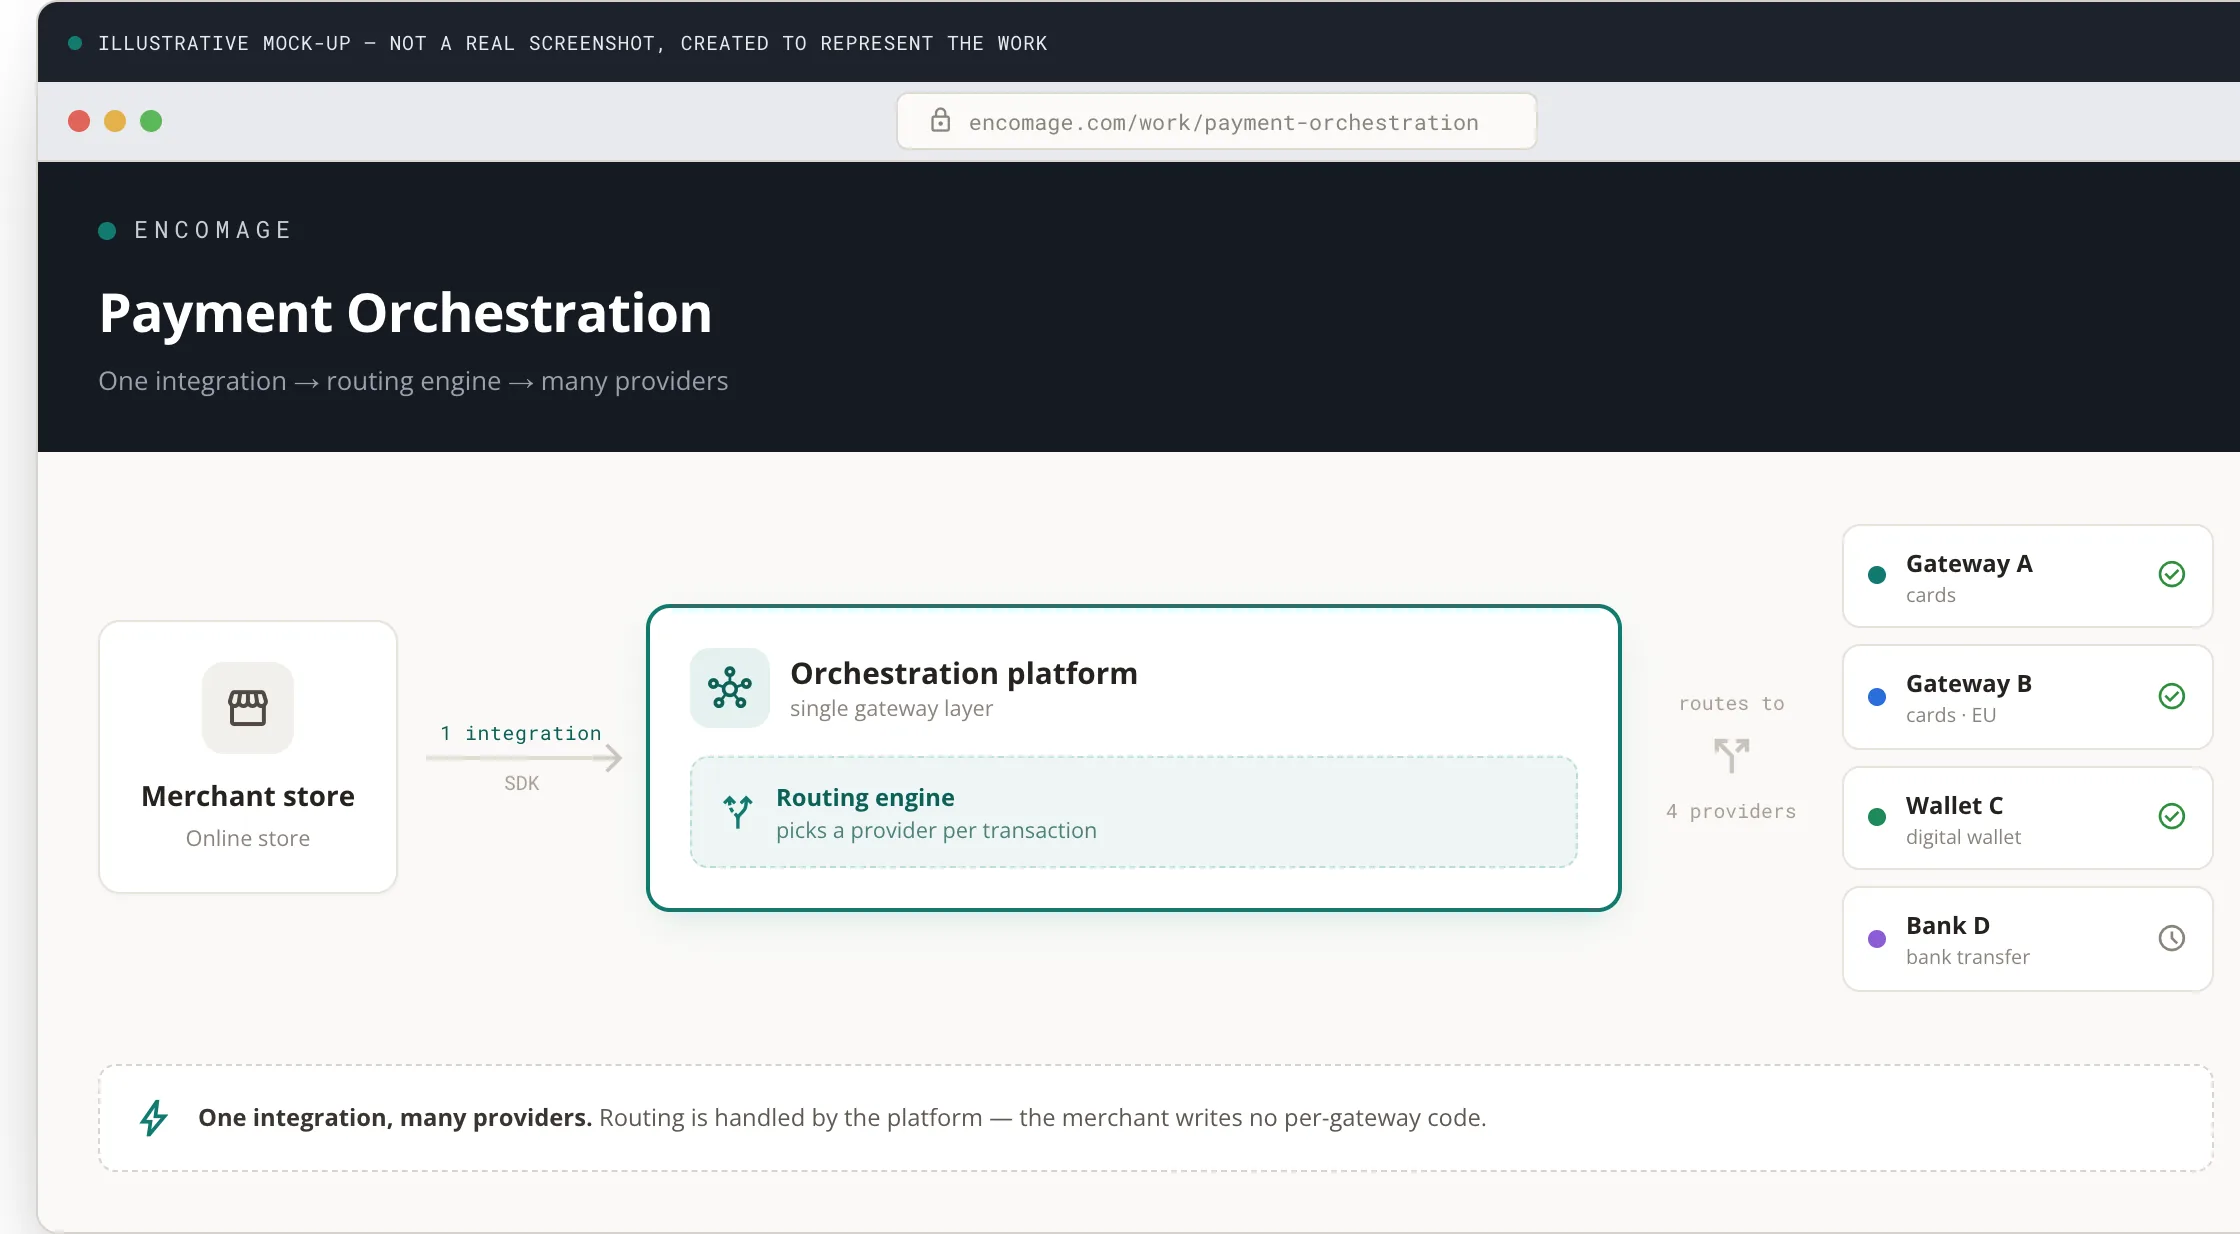Click the Bank D purple status dot
The width and height of the screenshot is (2240, 1234).
tap(1877, 939)
